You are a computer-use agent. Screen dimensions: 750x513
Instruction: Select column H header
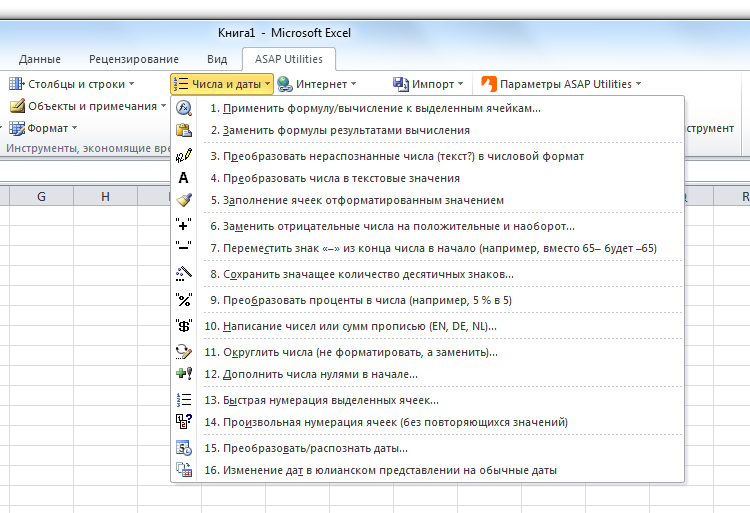click(105, 196)
